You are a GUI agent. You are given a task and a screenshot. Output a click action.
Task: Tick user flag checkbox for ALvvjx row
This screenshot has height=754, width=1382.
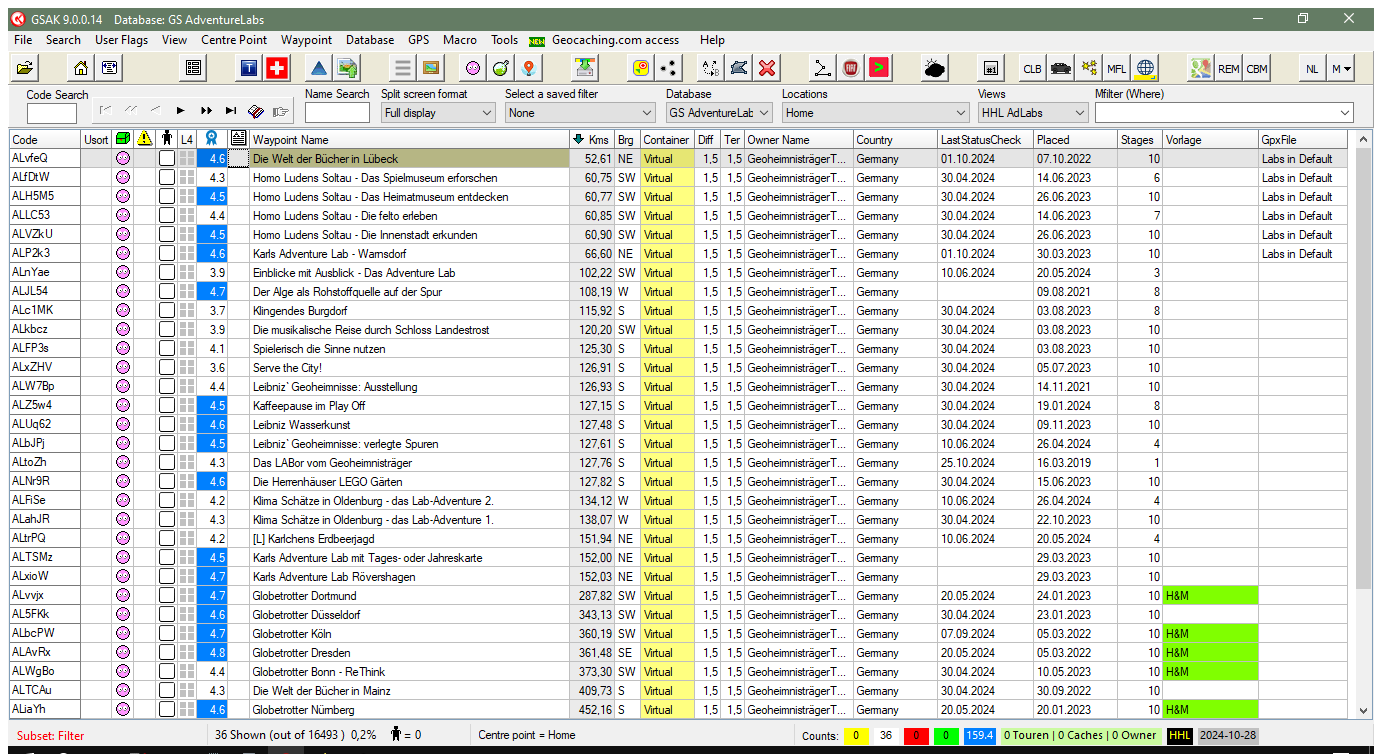[166, 595]
